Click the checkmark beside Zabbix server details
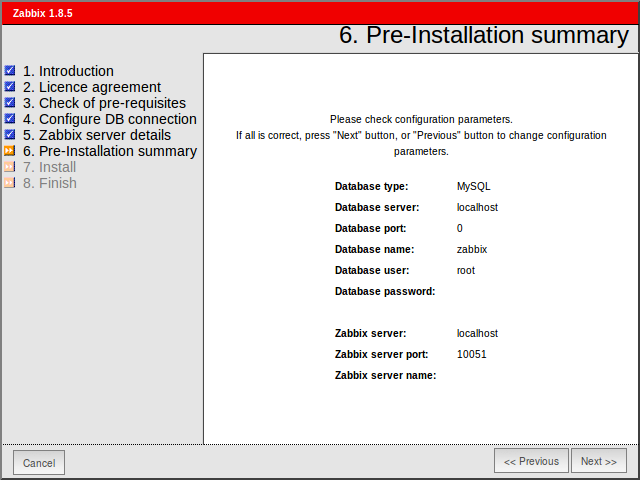640x480 pixels. coord(10,134)
